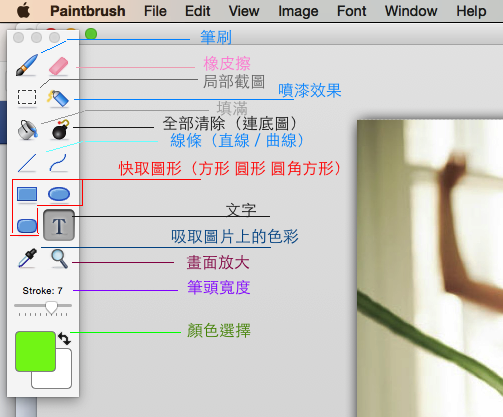
Task: Open the Apple menu
Action: tap(23, 11)
